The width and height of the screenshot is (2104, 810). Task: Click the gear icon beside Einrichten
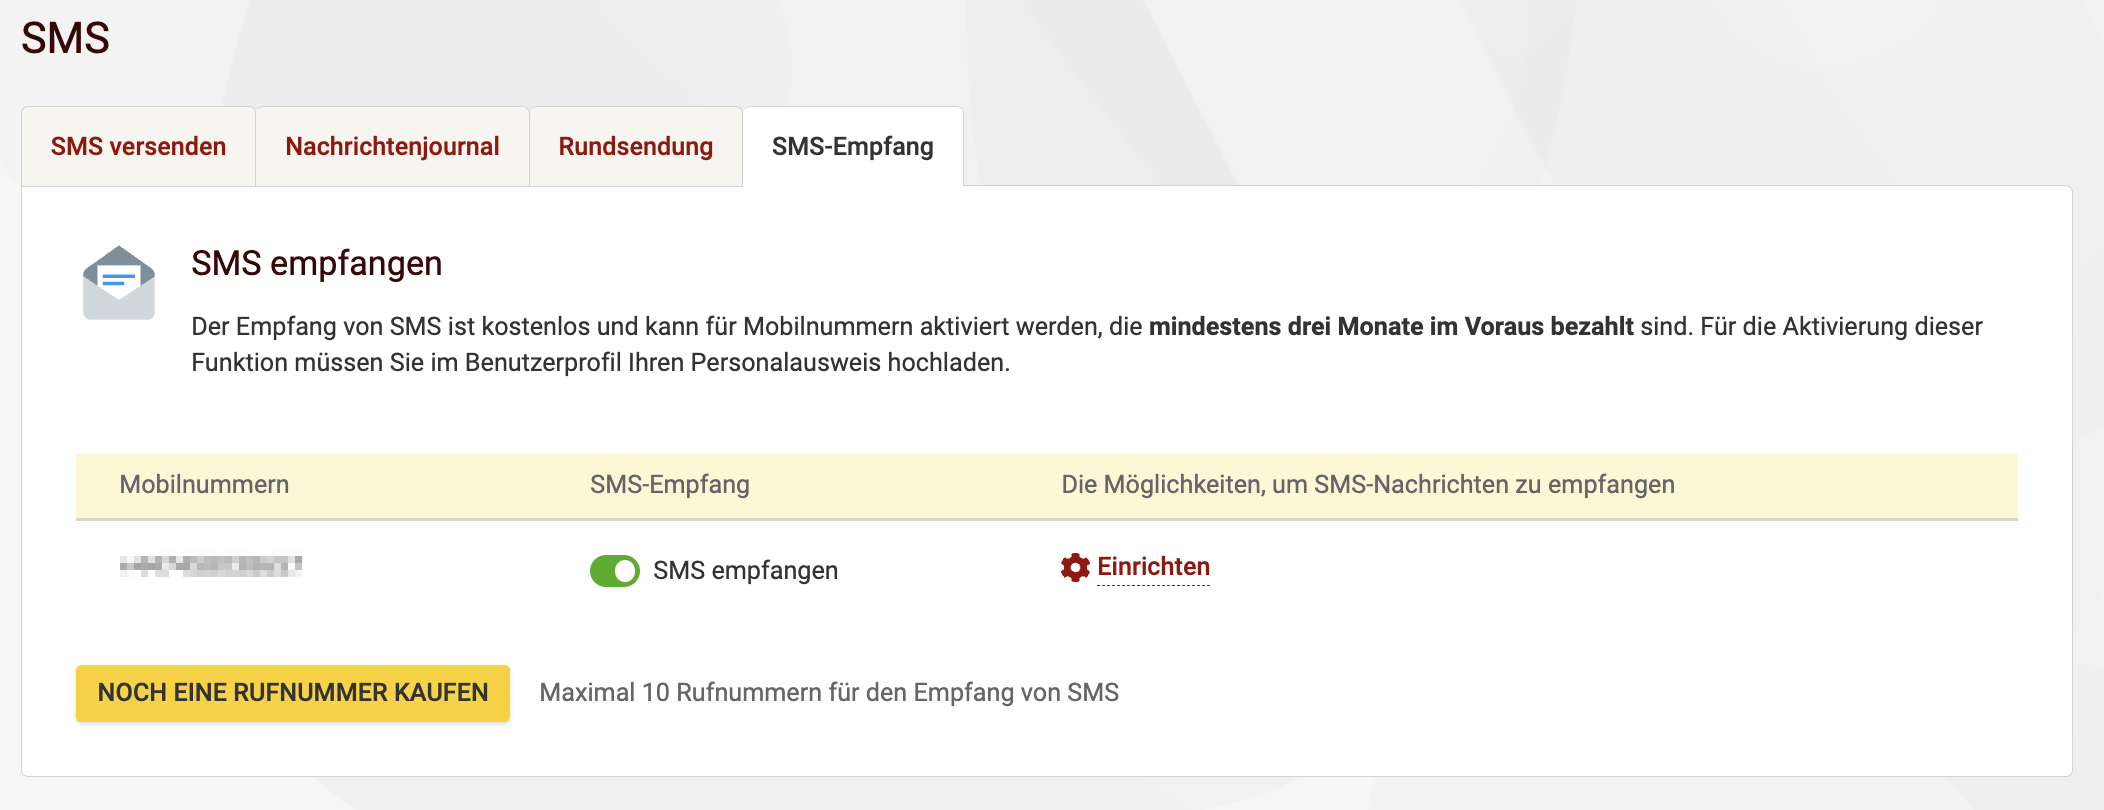coord(1075,568)
